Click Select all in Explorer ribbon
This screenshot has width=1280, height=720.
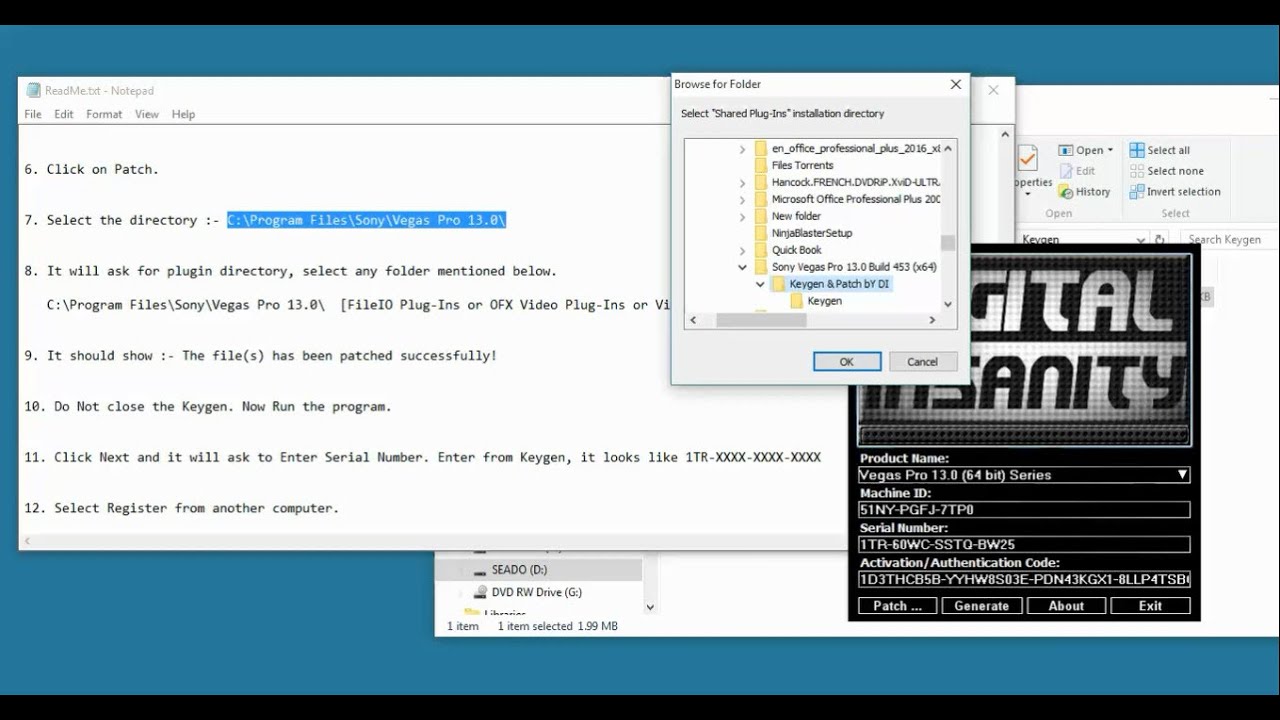tap(1160, 150)
